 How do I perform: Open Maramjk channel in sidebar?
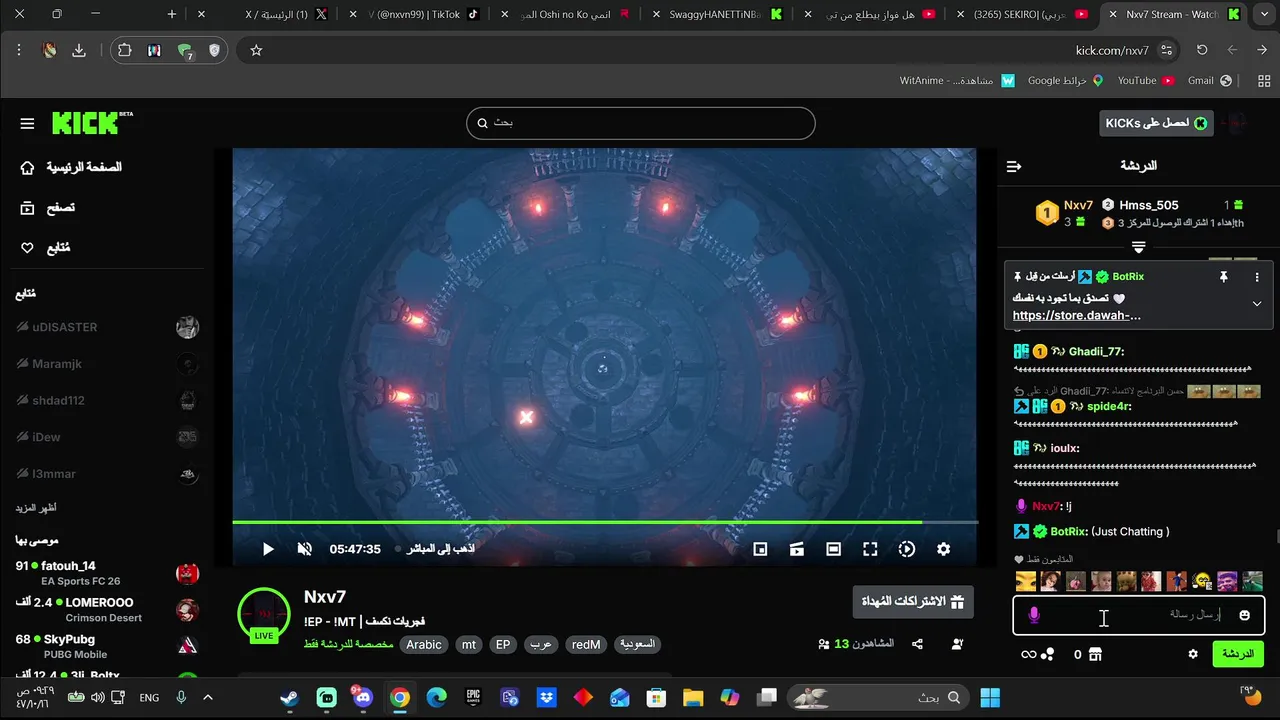108,364
